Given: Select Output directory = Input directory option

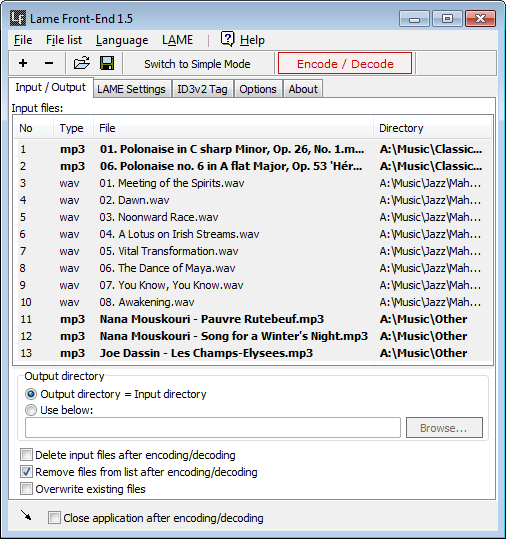Looking at the screenshot, I should click(x=31, y=394).
